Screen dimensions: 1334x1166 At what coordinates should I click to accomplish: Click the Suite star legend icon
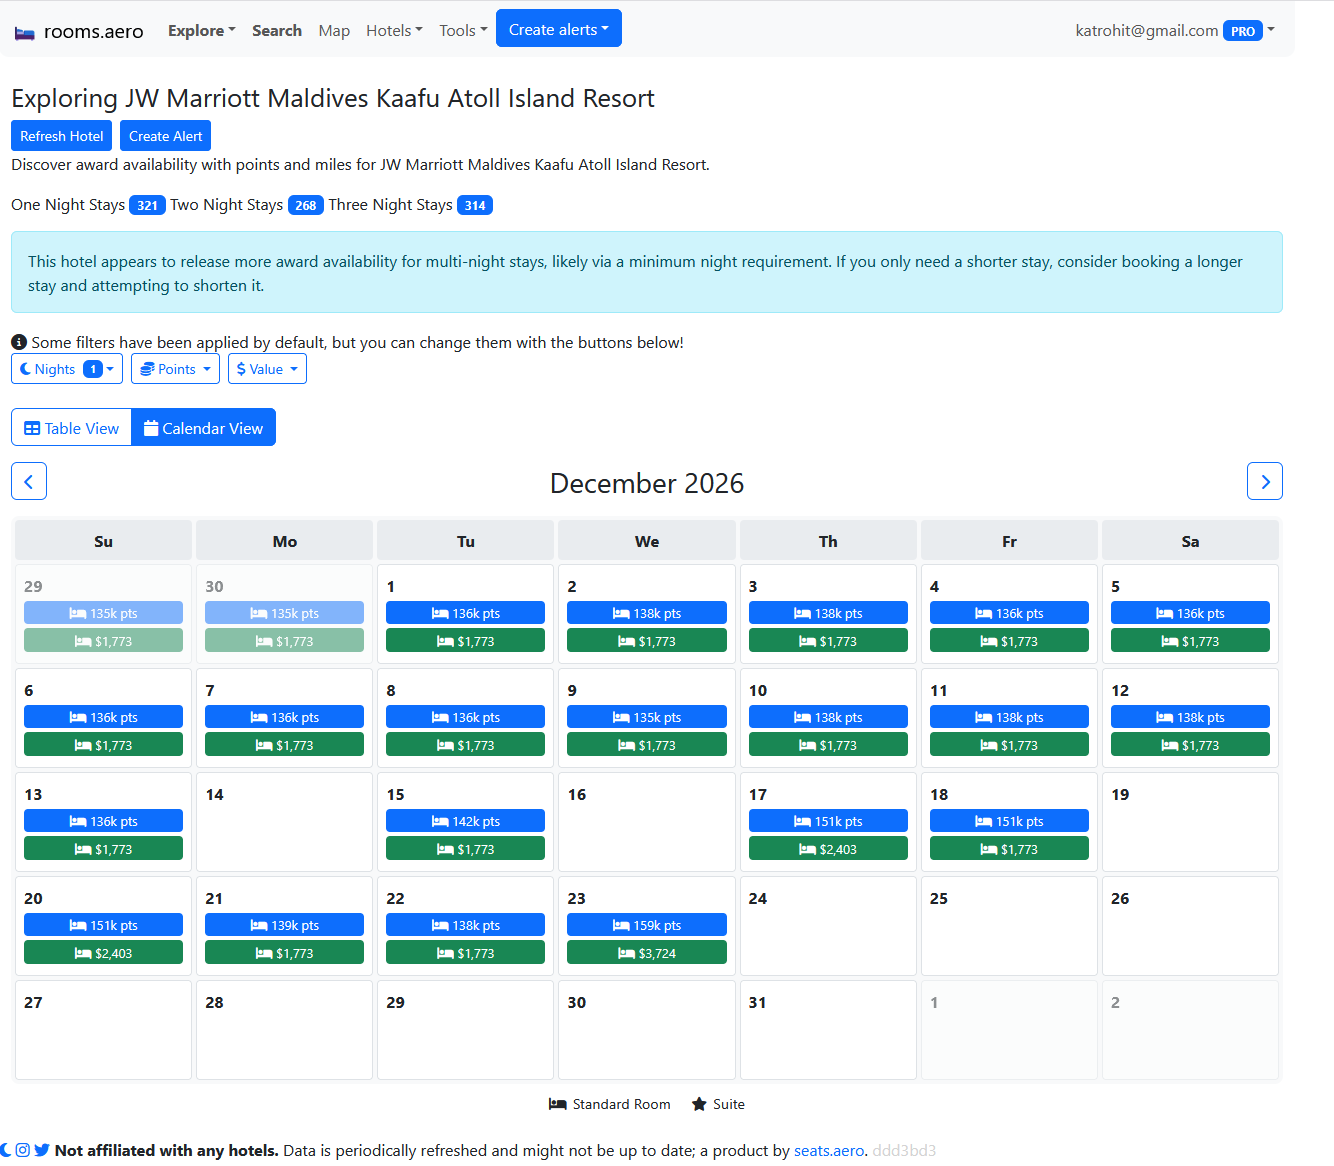(699, 1104)
